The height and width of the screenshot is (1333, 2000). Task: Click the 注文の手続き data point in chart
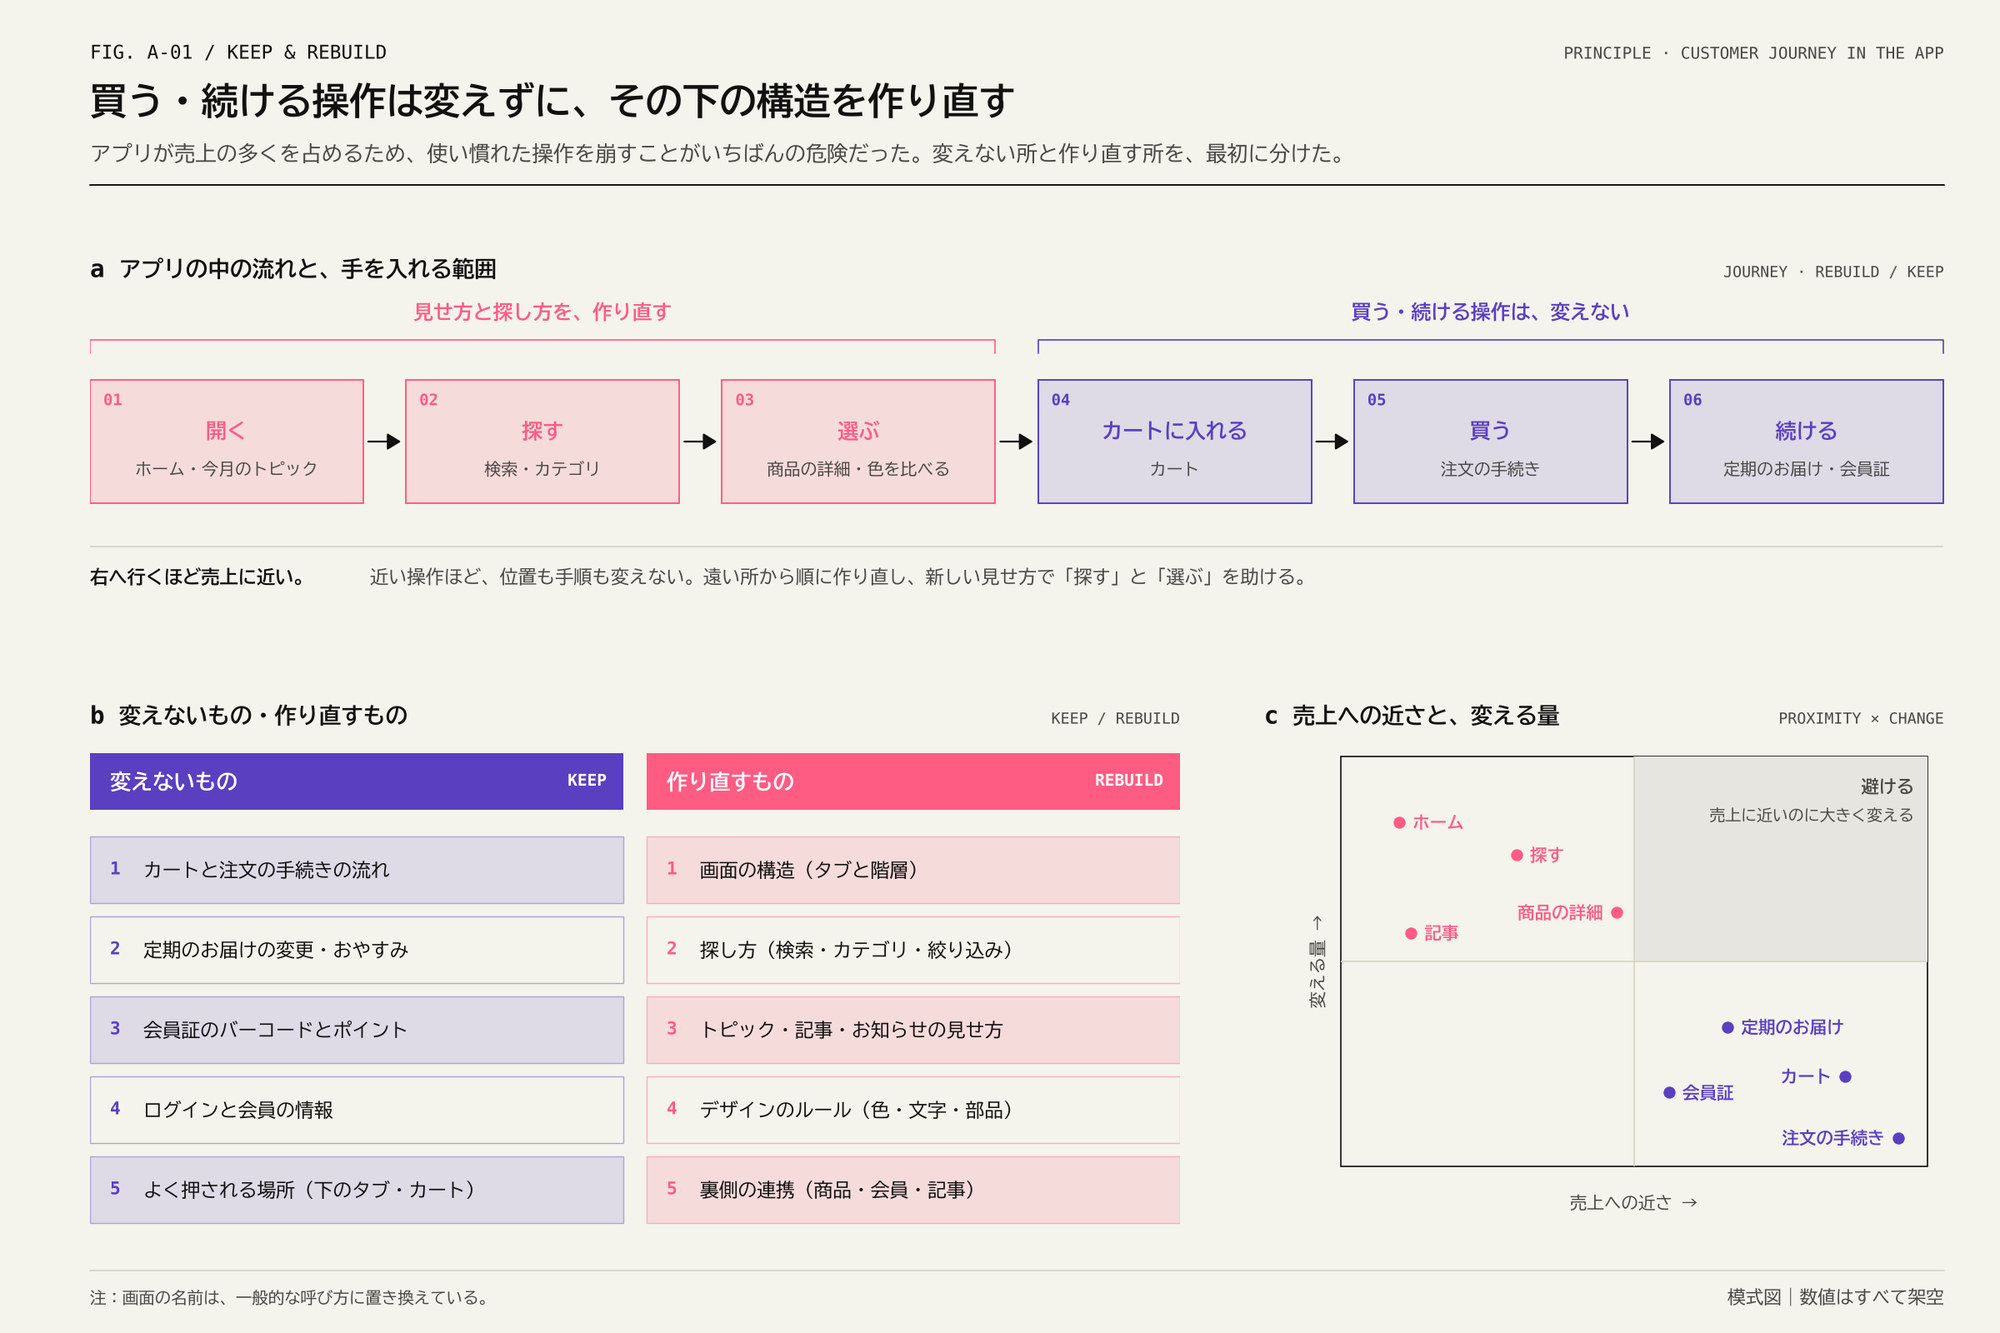coord(1899,1138)
